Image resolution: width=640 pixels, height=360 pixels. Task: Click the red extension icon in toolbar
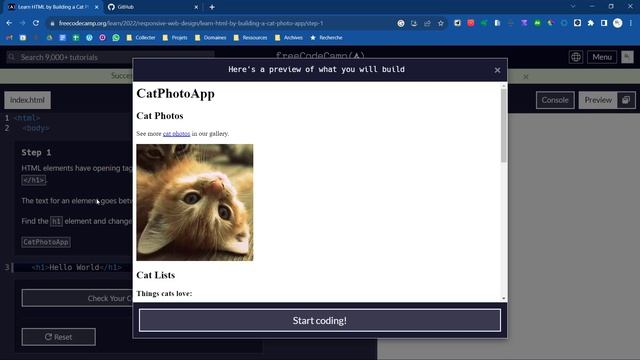[471, 23]
